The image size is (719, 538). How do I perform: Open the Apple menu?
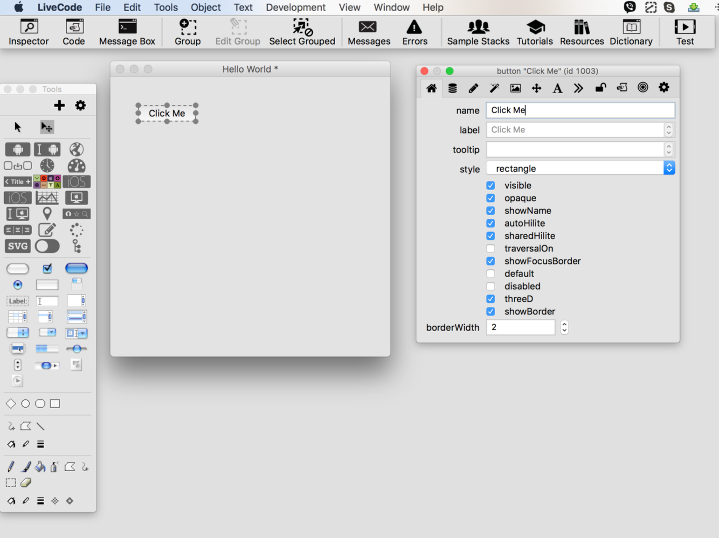coord(19,7)
